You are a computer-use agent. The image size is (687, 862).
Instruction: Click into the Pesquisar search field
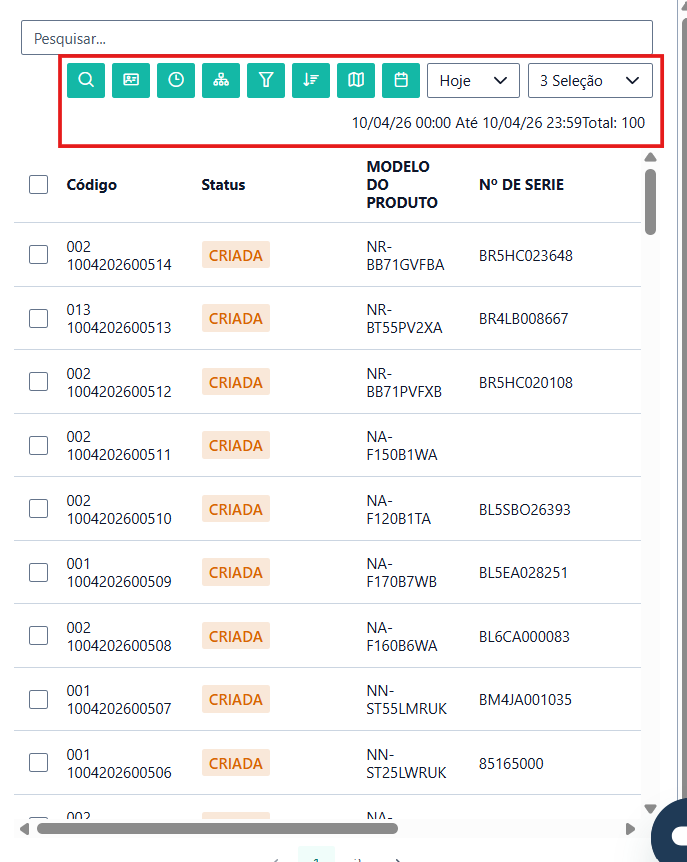point(336,38)
